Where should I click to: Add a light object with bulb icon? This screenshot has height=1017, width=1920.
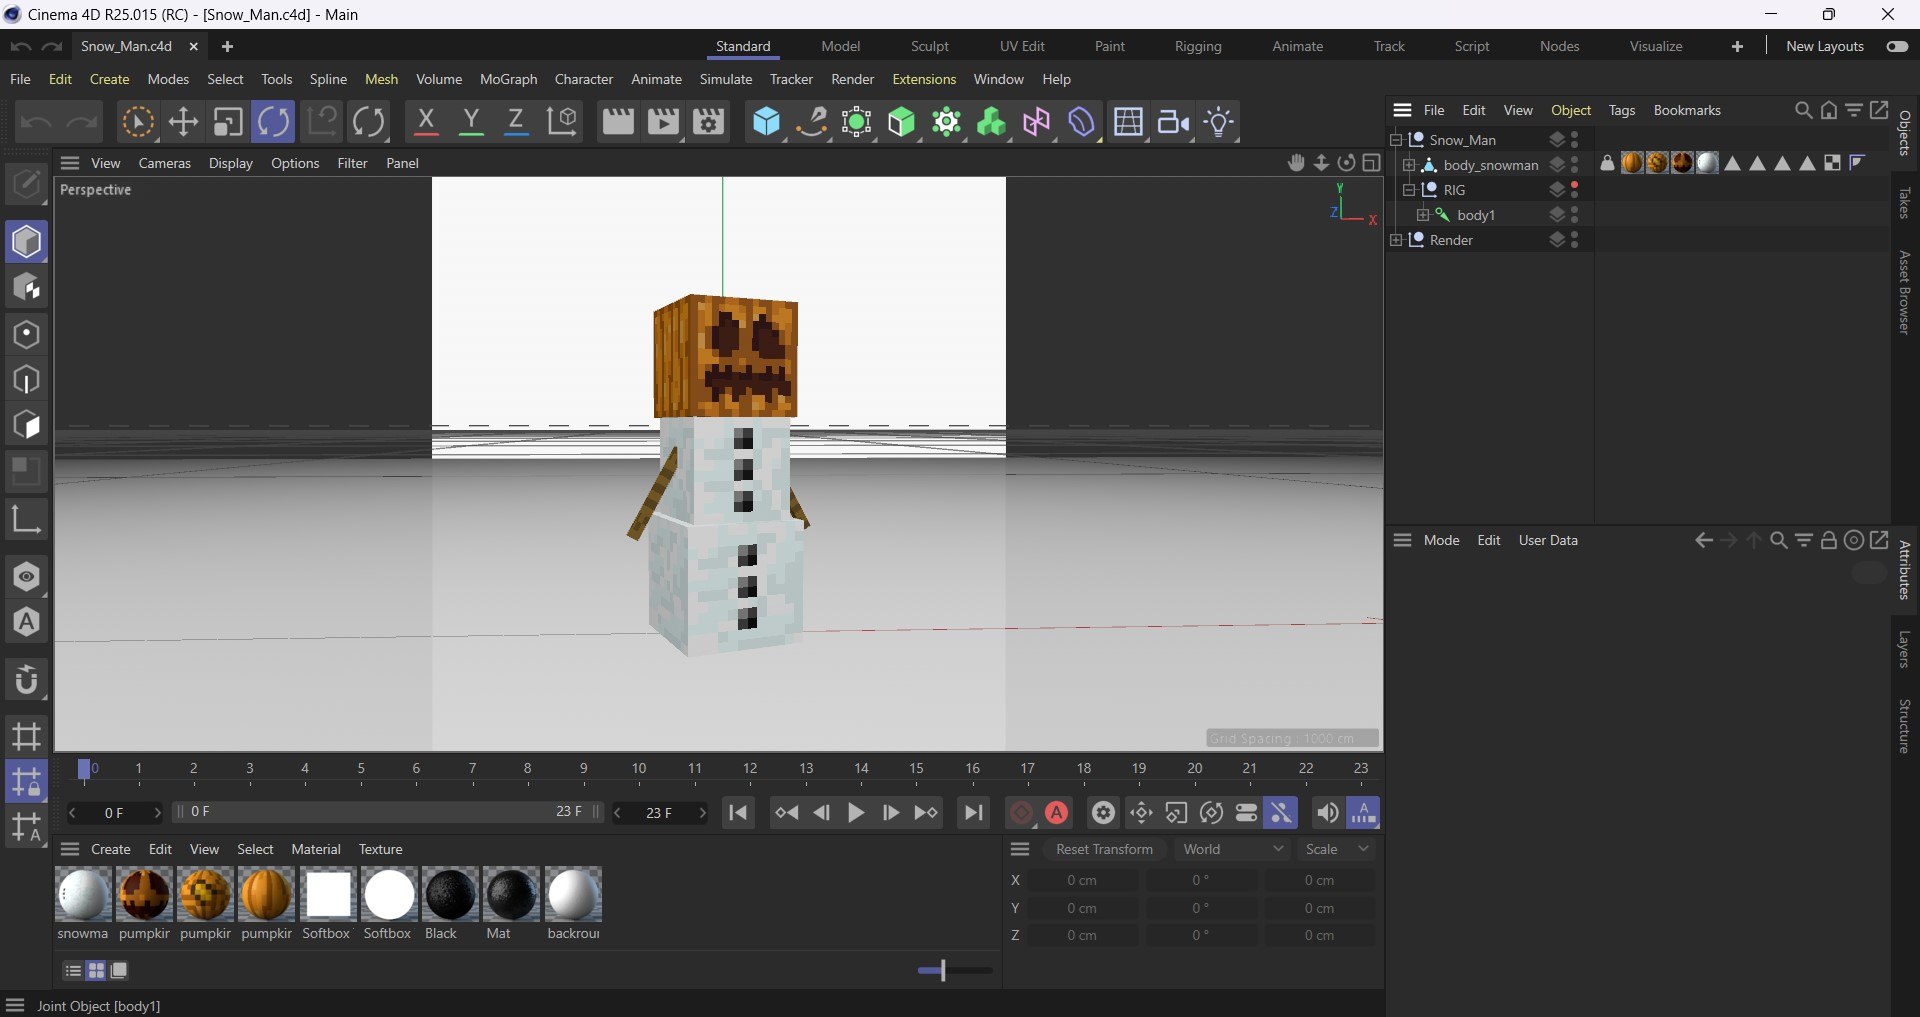click(x=1219, y=122)
